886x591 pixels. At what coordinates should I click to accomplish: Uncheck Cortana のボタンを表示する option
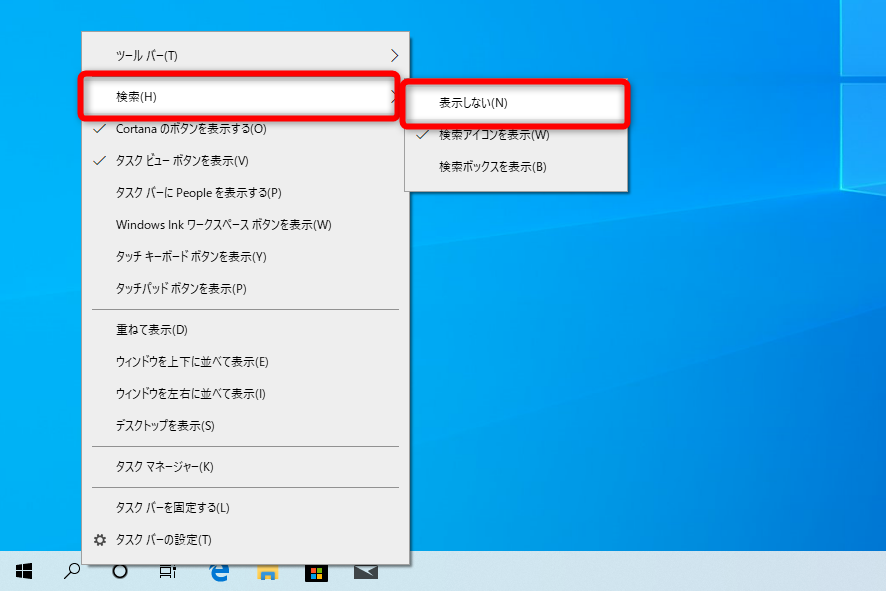pos(191,129)
